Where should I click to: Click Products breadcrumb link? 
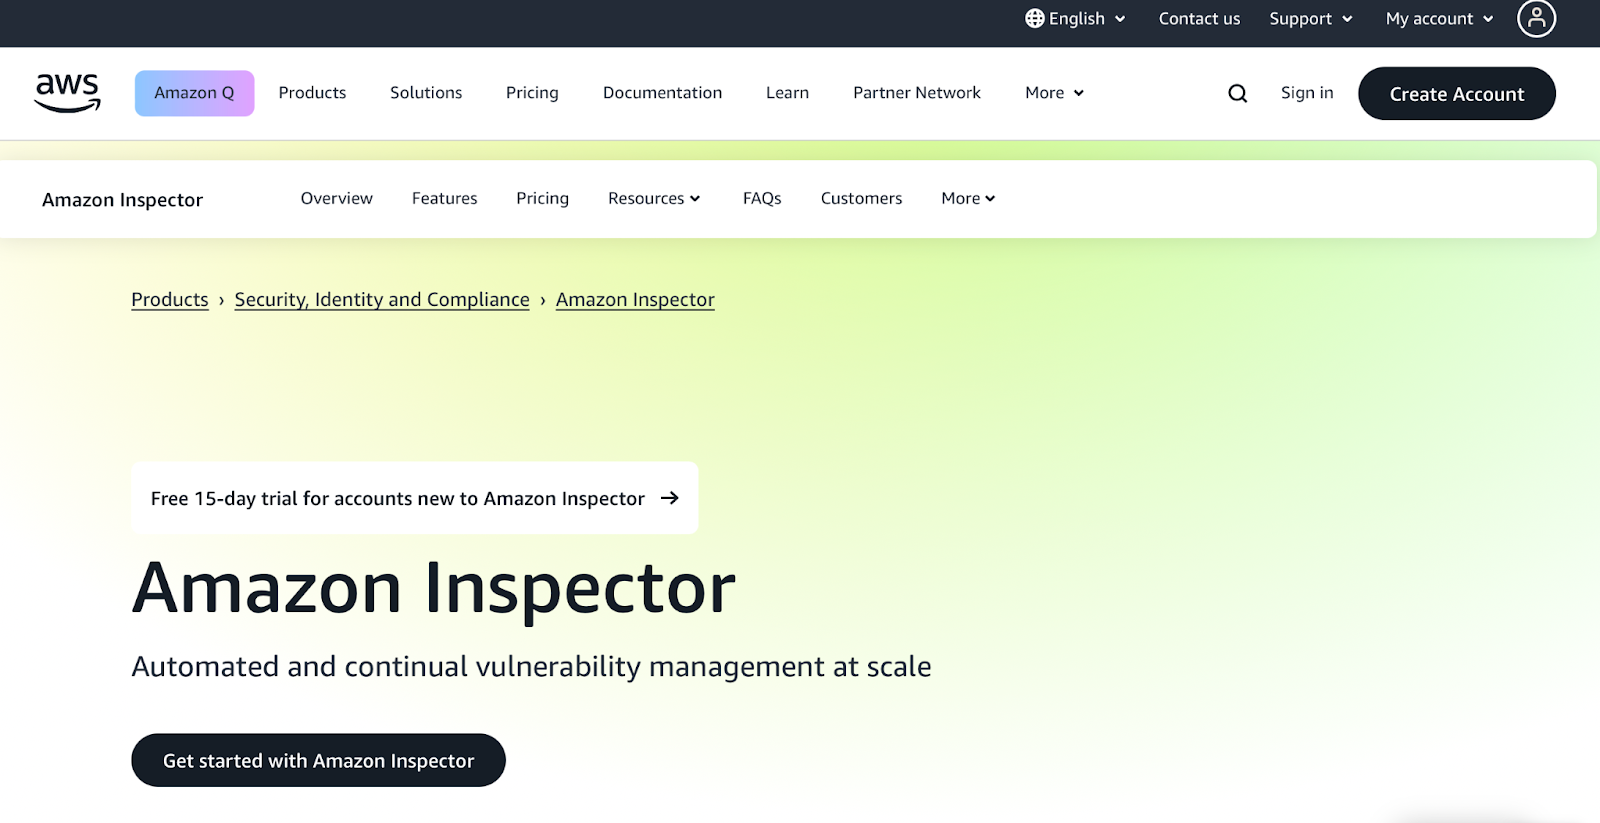(170, 299)
